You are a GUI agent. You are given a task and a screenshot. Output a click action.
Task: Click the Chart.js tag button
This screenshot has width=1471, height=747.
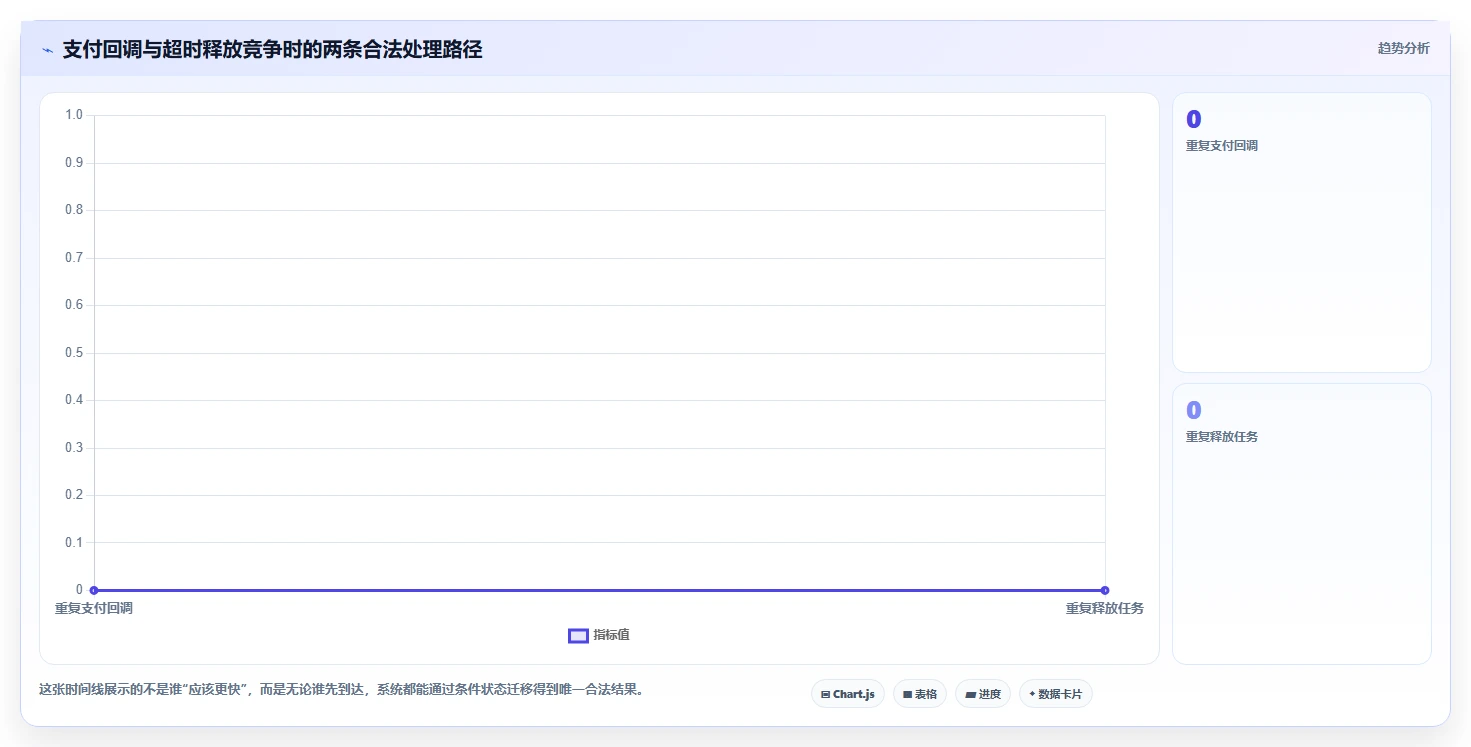[848, 694]
